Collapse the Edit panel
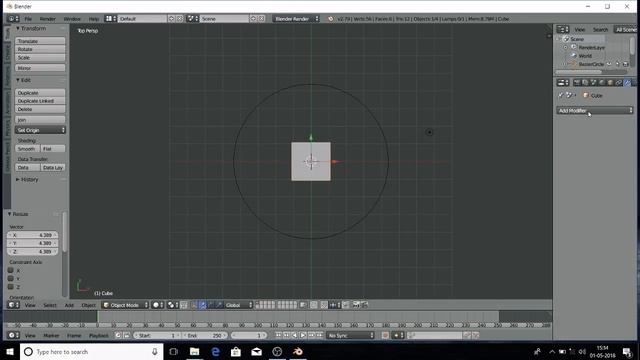This screenshot has width=640, height=360. tap(18, 80)
